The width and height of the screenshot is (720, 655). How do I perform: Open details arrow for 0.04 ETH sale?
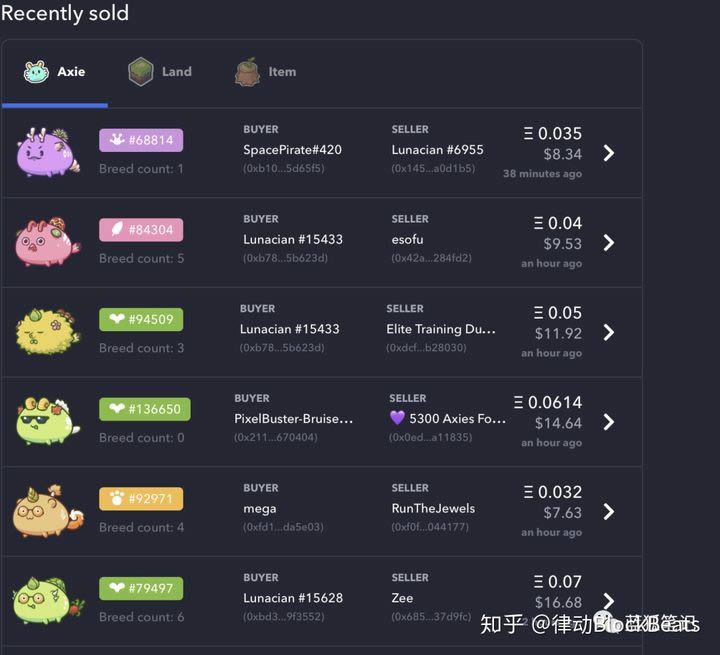pyautogui.click(x=609, y=243)
